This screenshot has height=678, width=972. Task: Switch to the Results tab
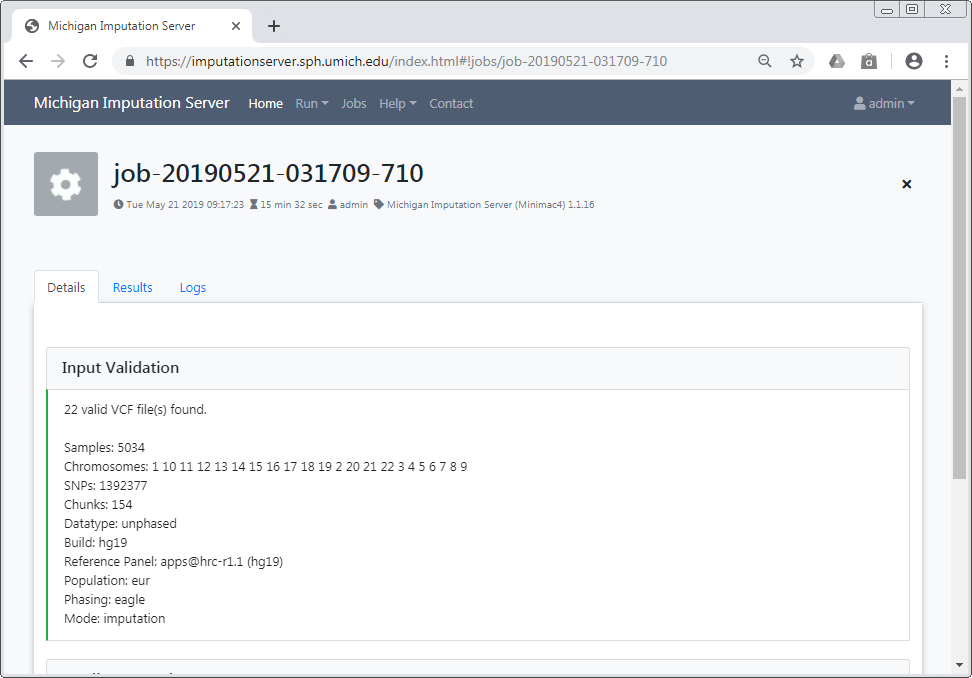coord(132,287)
